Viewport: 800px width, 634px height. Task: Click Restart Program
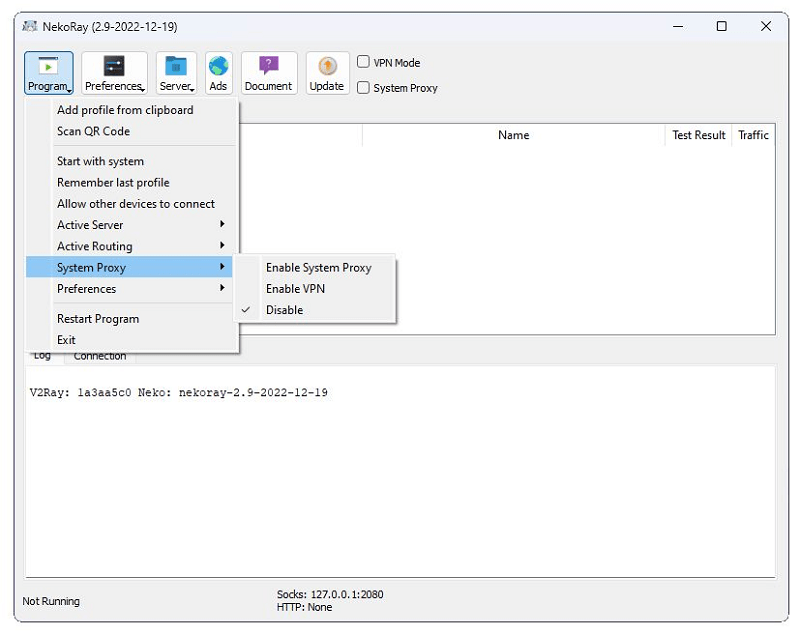(98, 318)
